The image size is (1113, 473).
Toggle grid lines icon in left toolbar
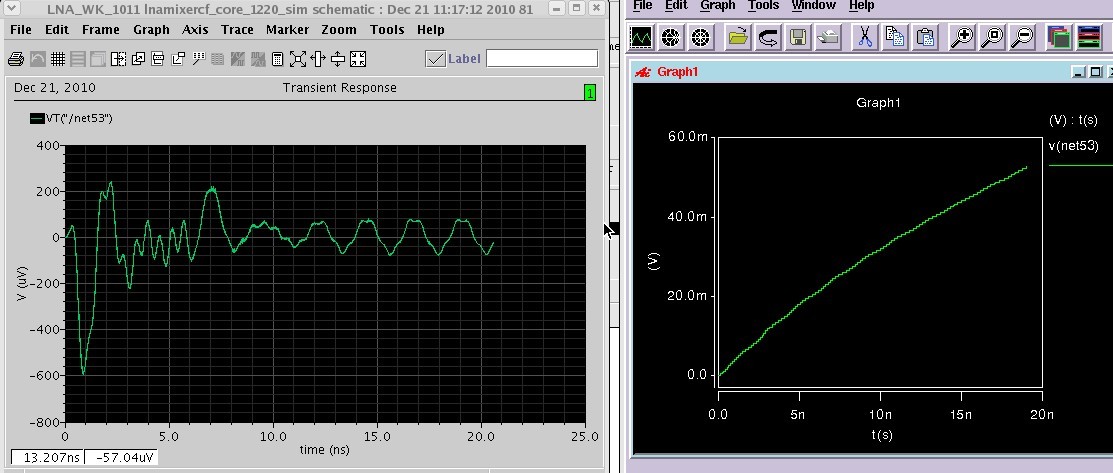[57, 59]
